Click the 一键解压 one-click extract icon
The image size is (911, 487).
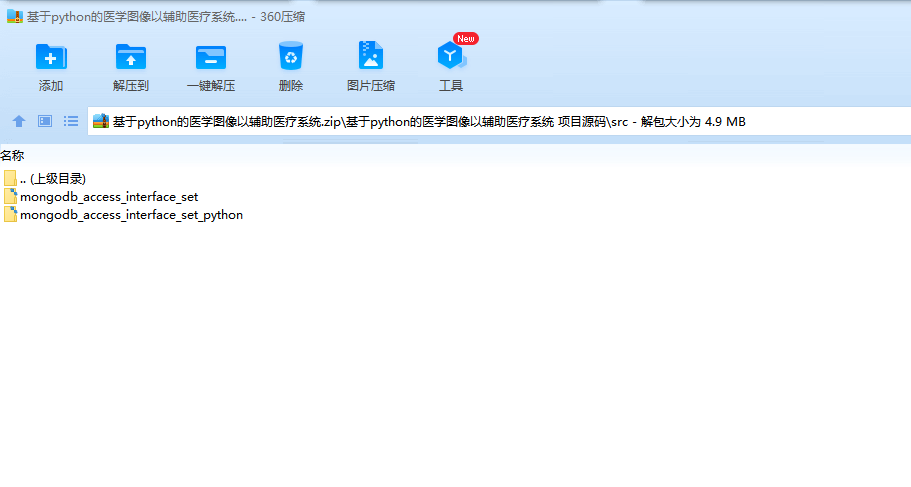[x=210, y=57]
